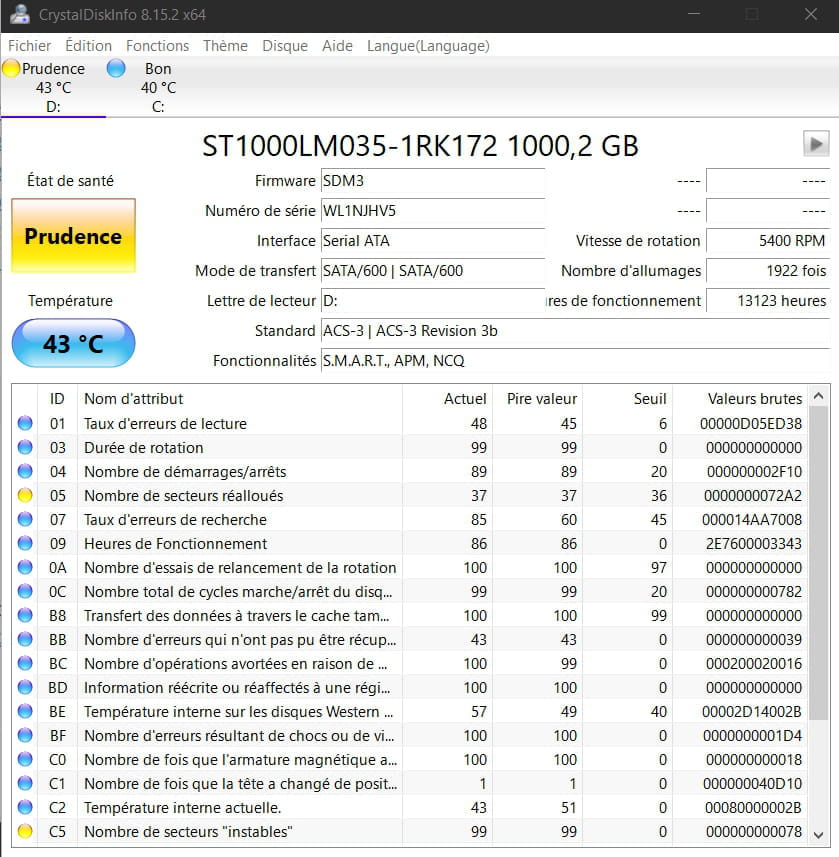
Task: Click status orb for C2 Température interne actuelle
Action: coord(25,807)
